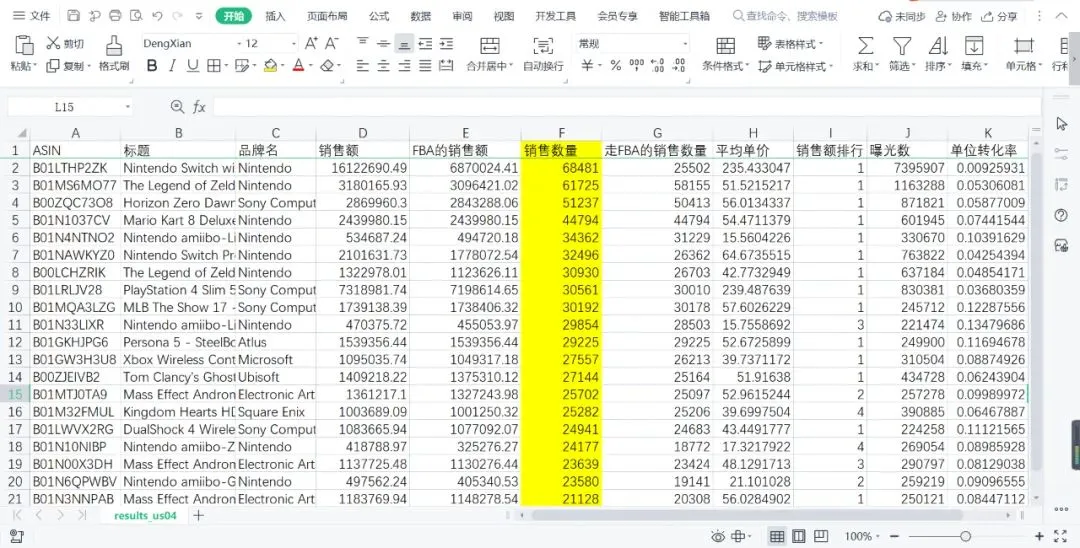The image size is (1080, 548).
Task: Activate the 格式刷 format painter
Action: point(114,54)
